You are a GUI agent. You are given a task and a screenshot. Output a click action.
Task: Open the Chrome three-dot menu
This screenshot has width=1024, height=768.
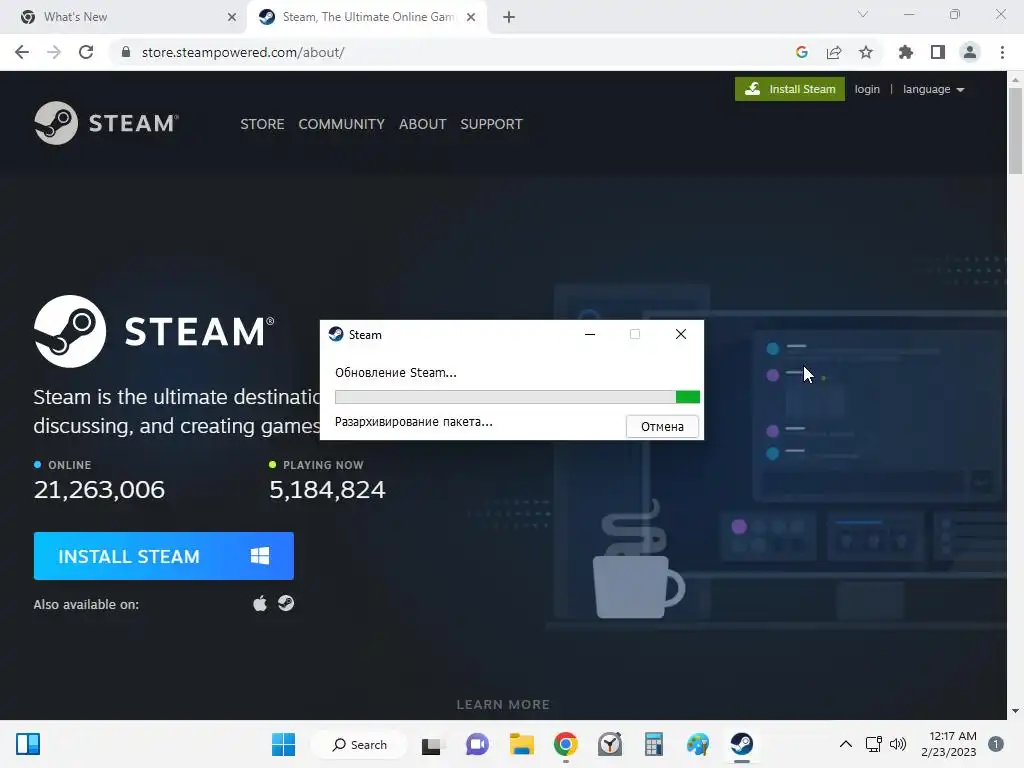(1002, 52)
